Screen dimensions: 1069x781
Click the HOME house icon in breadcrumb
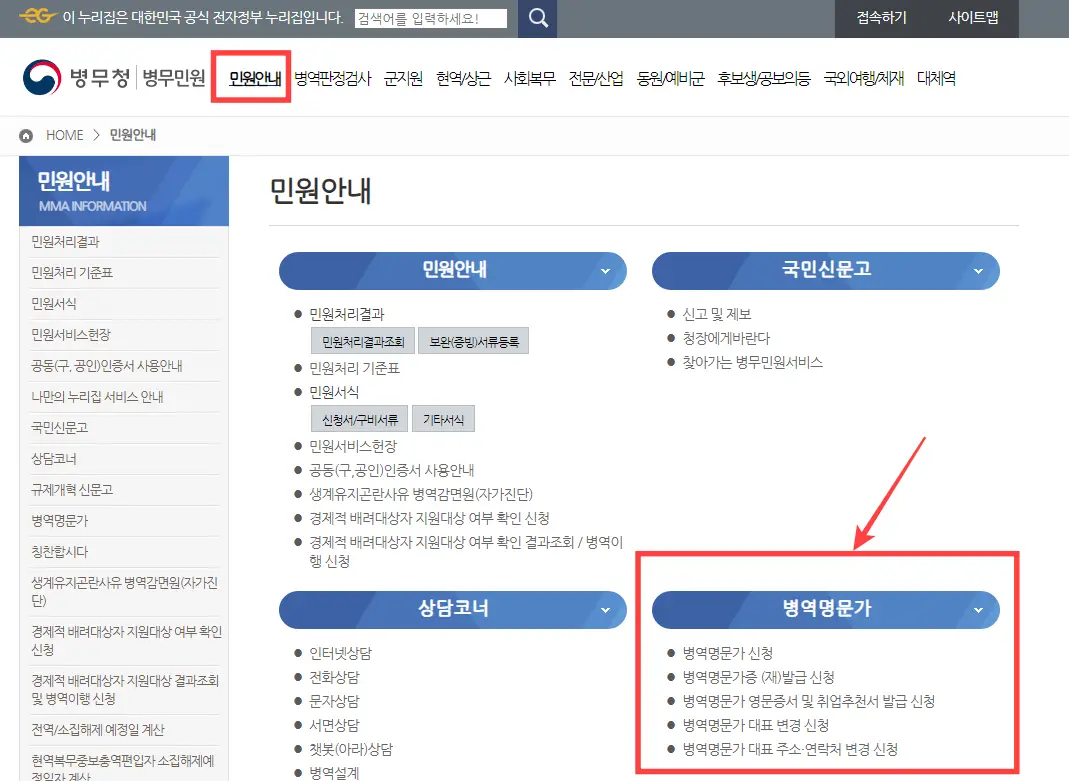pyautogui.click(x=27, y=134)
